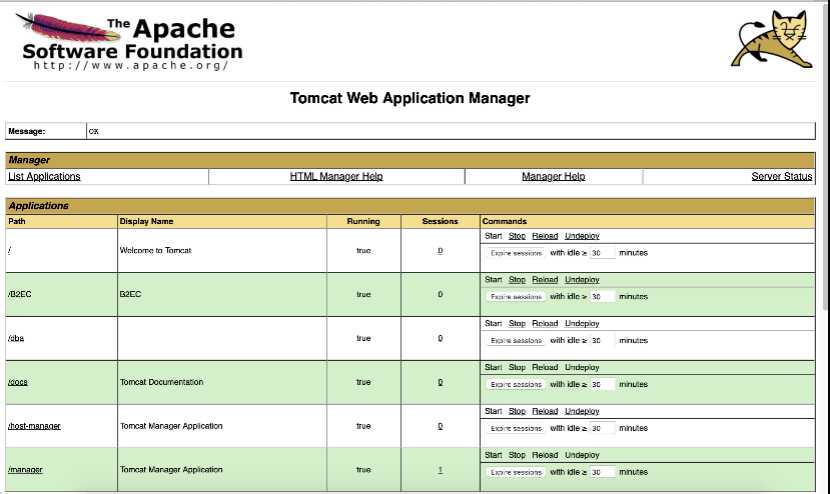The height and width of the screenshot is (494, 830).
Task: Open the /host-manager path link
Action: [34, 426]
